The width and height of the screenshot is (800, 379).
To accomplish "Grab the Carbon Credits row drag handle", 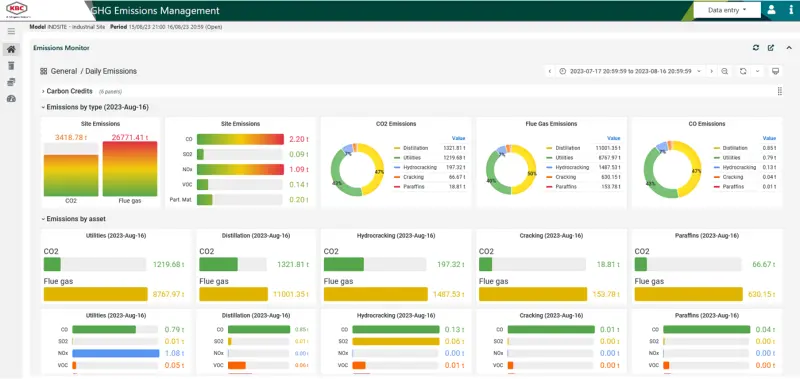I will coord(780,91).
